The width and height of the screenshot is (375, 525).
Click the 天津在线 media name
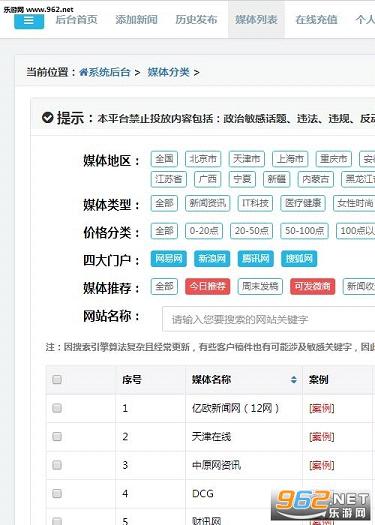tap(211, 437)
